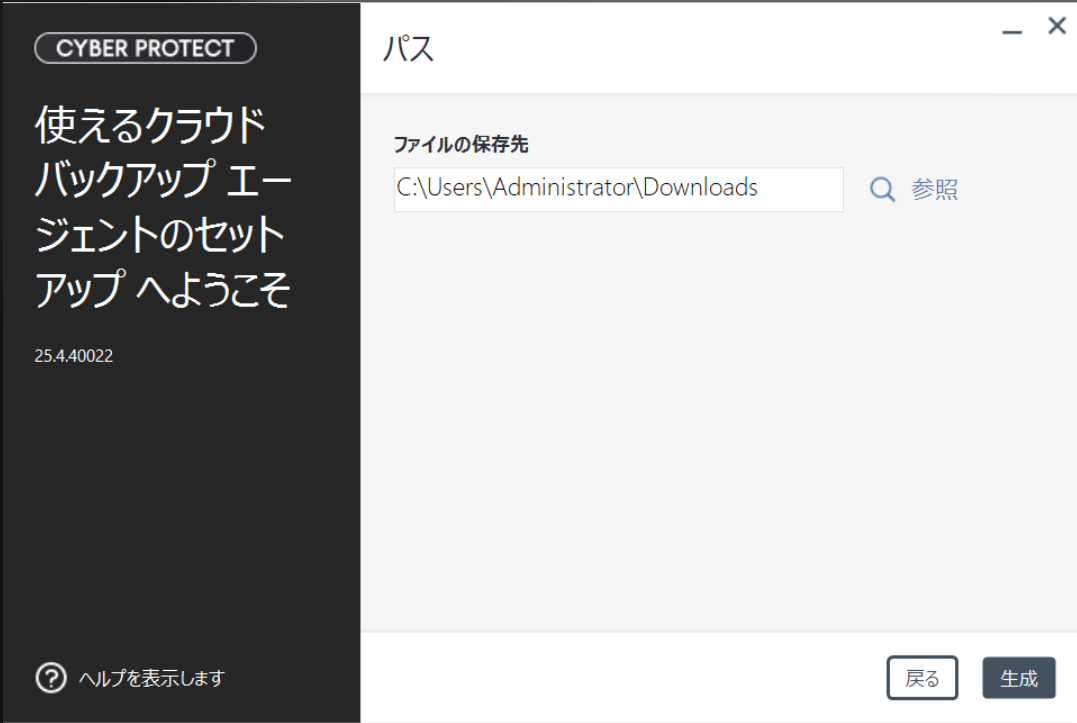Click the magnifier icon beside 参照
Image resolution: width=1077 pixels, height=723 pixels.
(x=883, y=190)
